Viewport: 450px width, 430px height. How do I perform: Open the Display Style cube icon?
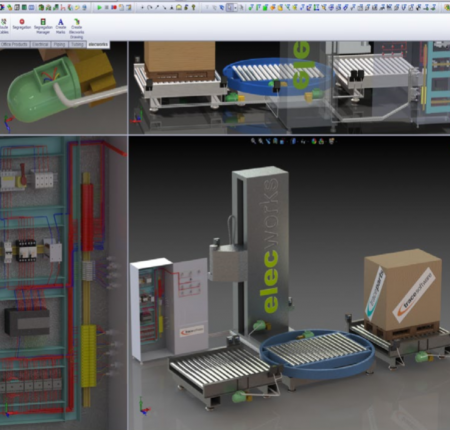(x=294, y=141)
